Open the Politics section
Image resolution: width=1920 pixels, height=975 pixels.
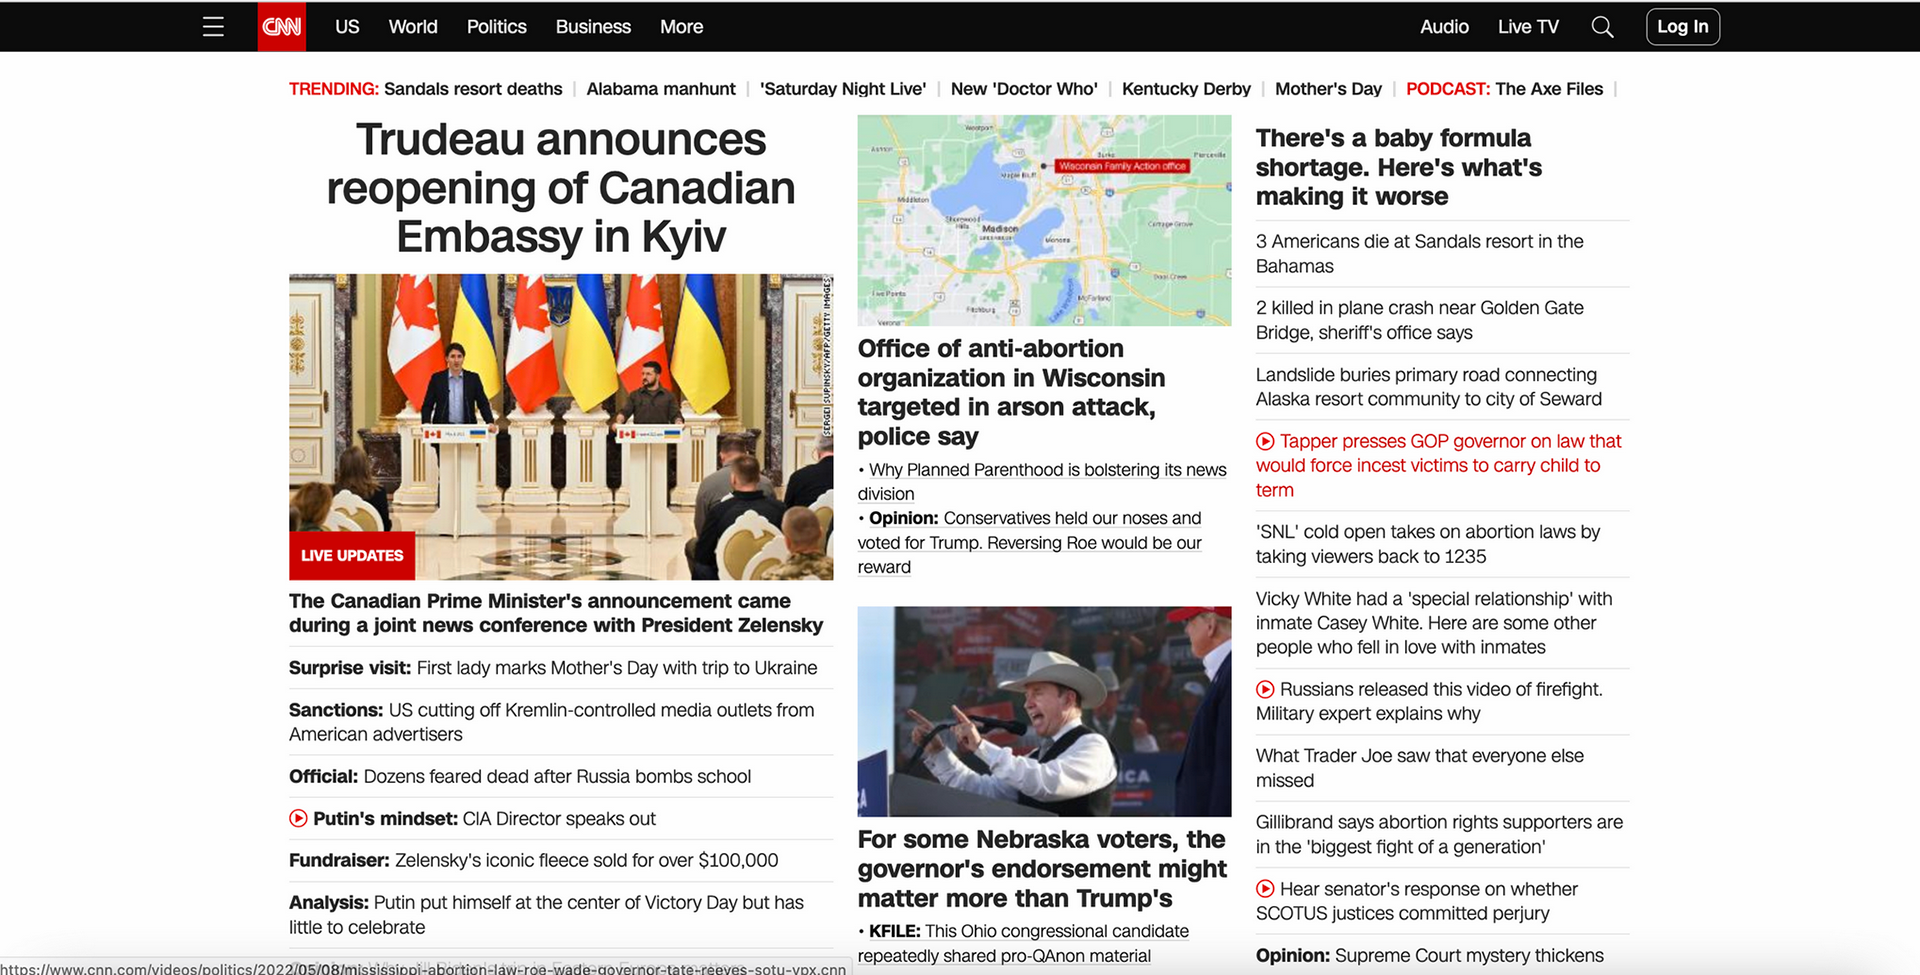[496, 27]
